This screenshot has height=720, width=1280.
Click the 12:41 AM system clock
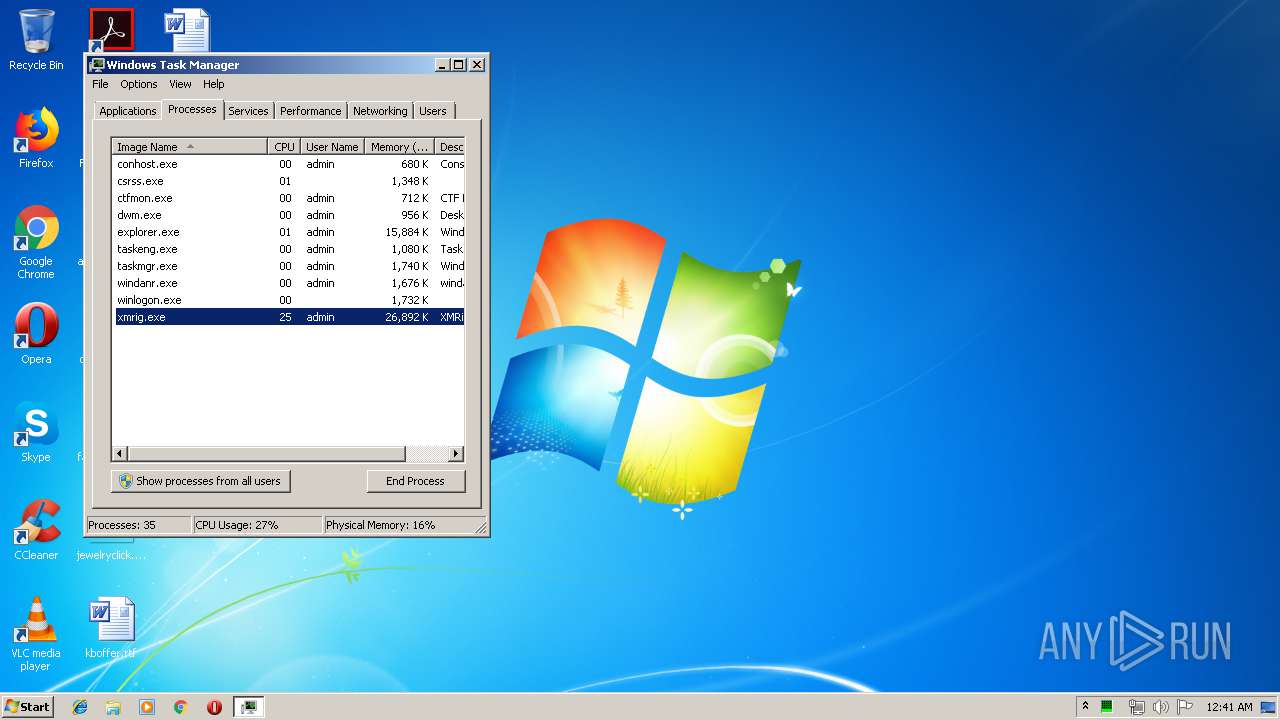[x=1229, y=707]
